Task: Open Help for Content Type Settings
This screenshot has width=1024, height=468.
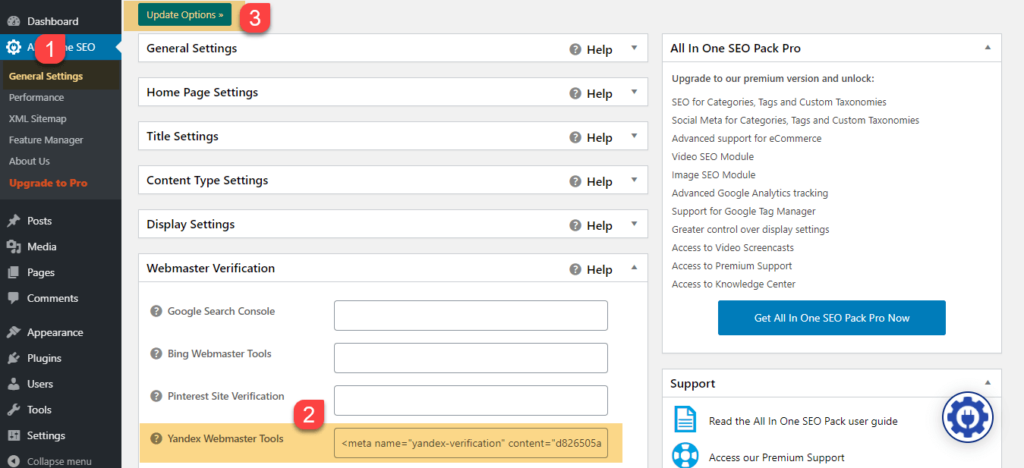Action: click(x=591, y=181)
